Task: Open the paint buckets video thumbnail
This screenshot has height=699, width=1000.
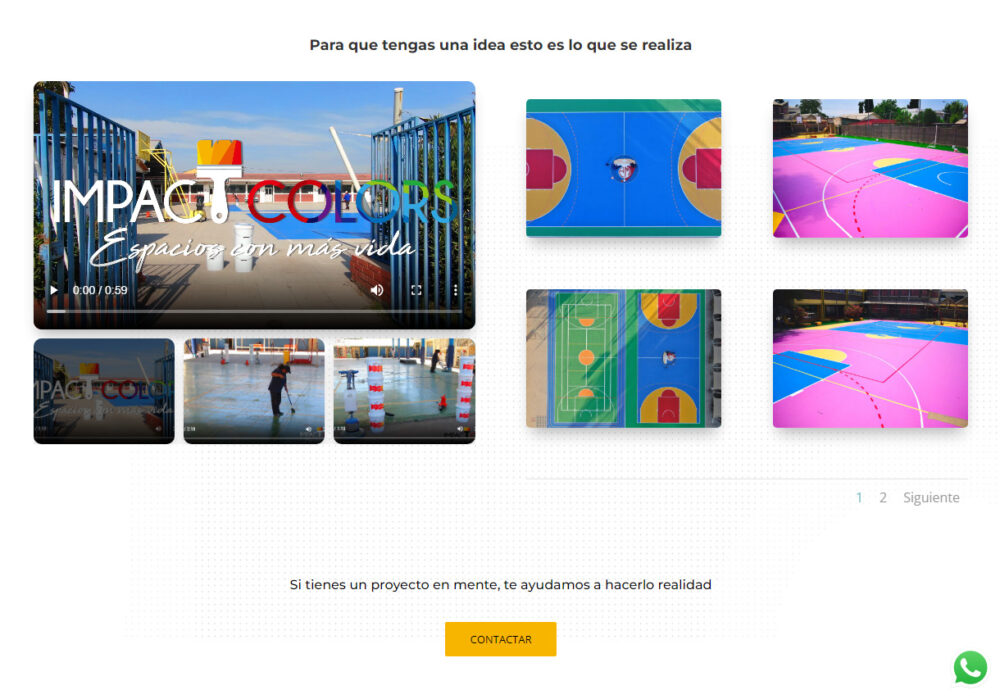Action: pyautogui.click(x=404, y=391)
